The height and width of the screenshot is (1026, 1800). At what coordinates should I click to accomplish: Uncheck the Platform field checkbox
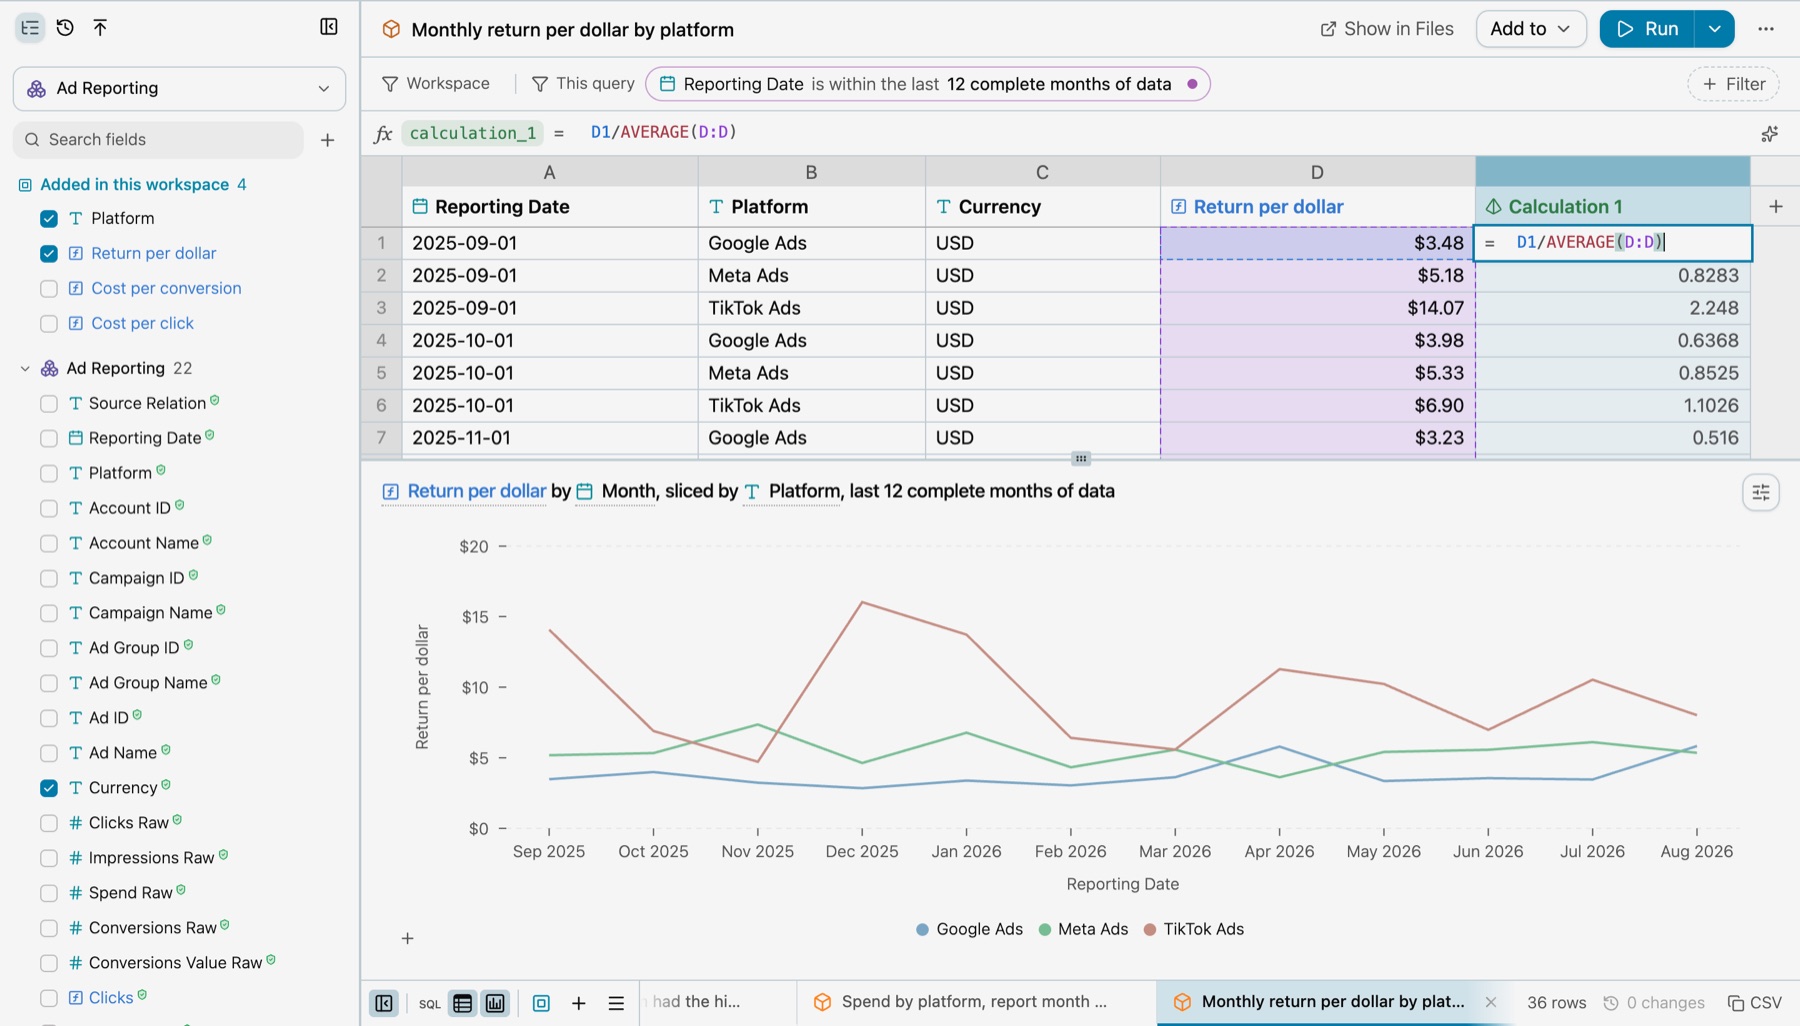(x=49, y=218)
